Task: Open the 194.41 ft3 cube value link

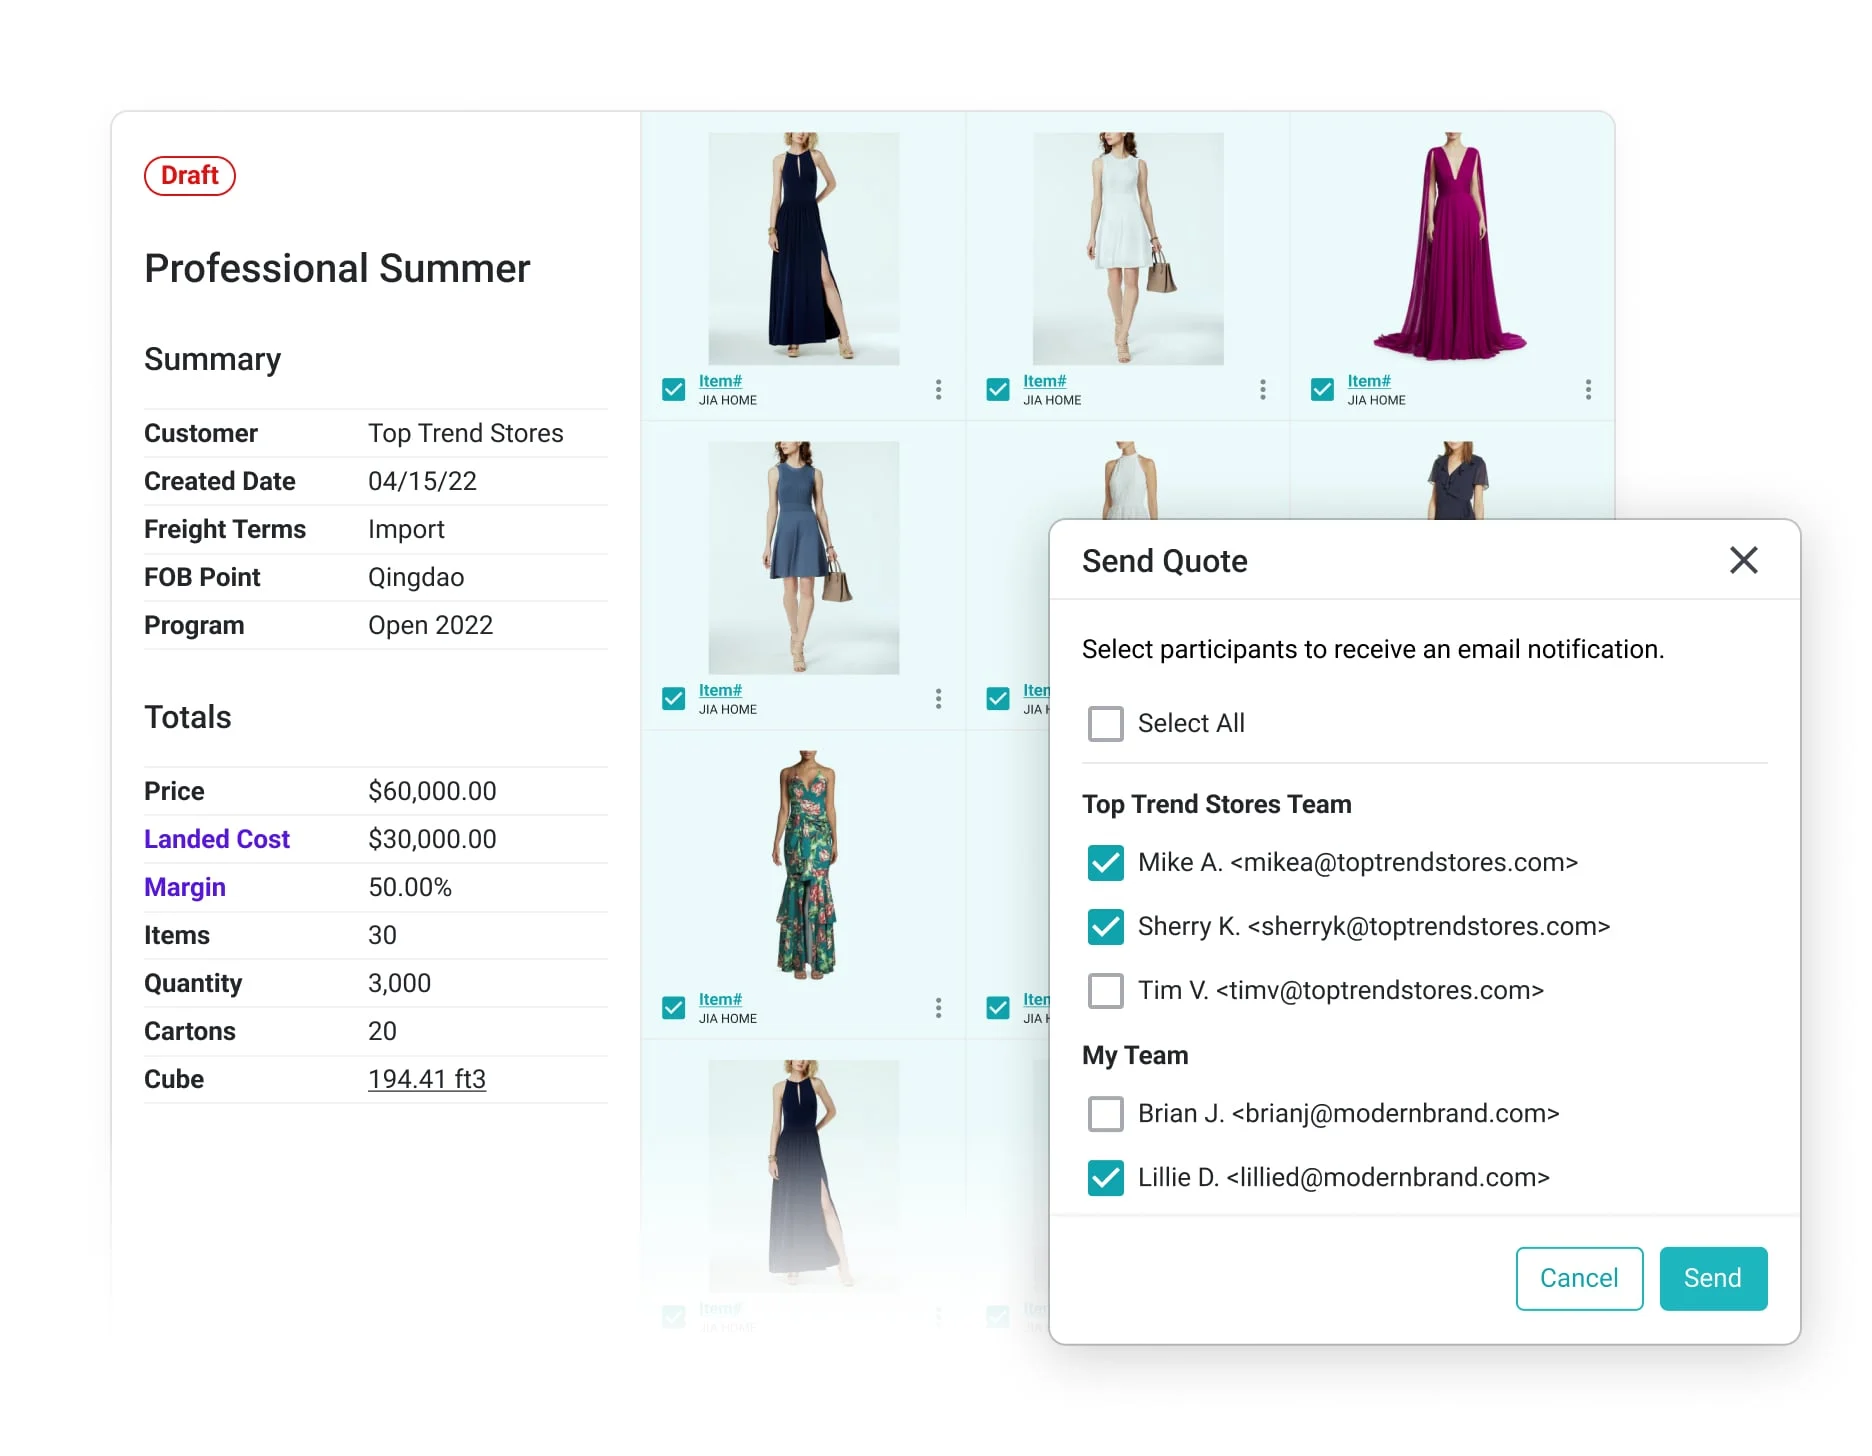Action: tap(427, 1079)
